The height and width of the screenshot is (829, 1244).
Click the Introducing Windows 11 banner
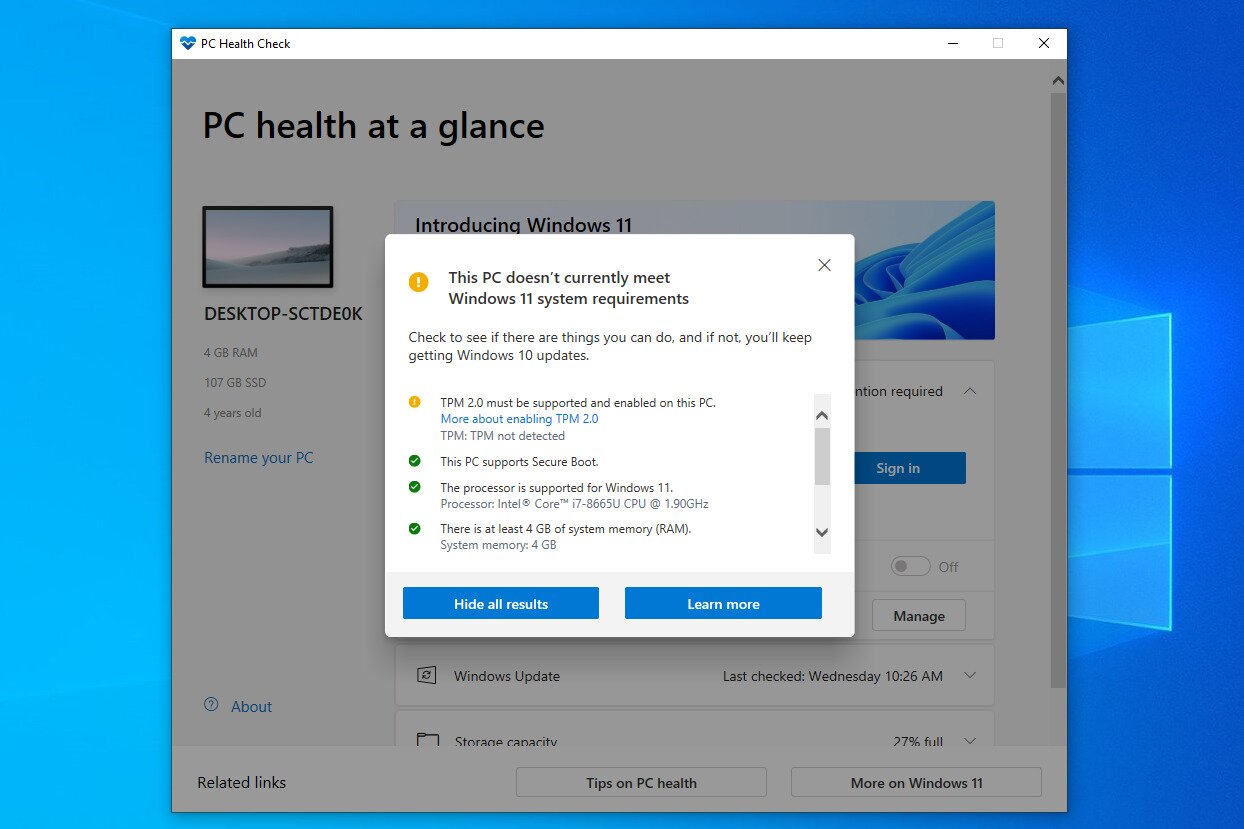point(694,270)
